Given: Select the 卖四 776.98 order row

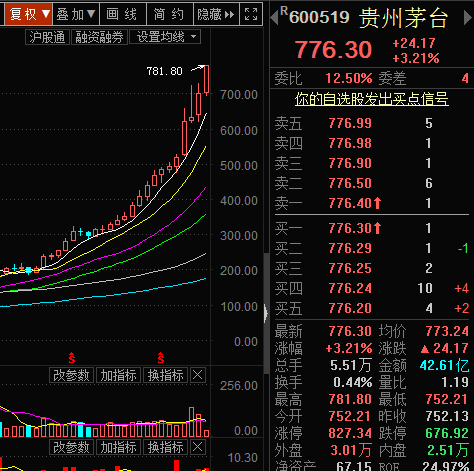Looking at the screenshot, I should (371, 143).
